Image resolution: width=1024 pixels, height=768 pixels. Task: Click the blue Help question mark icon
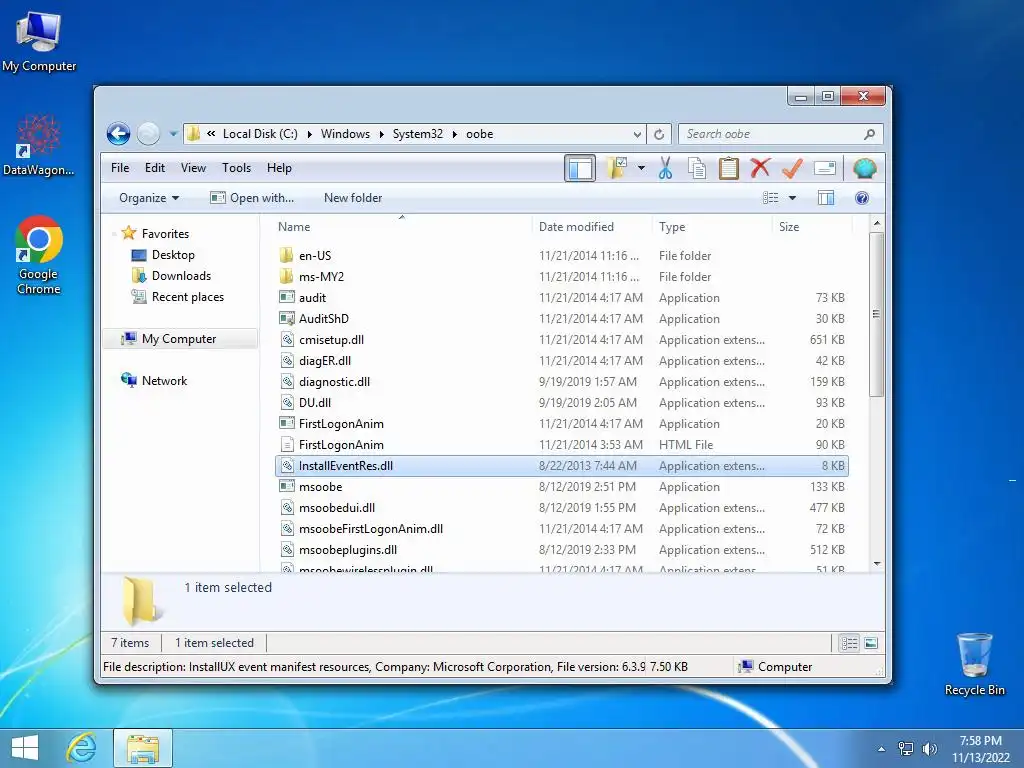point(862,198)
